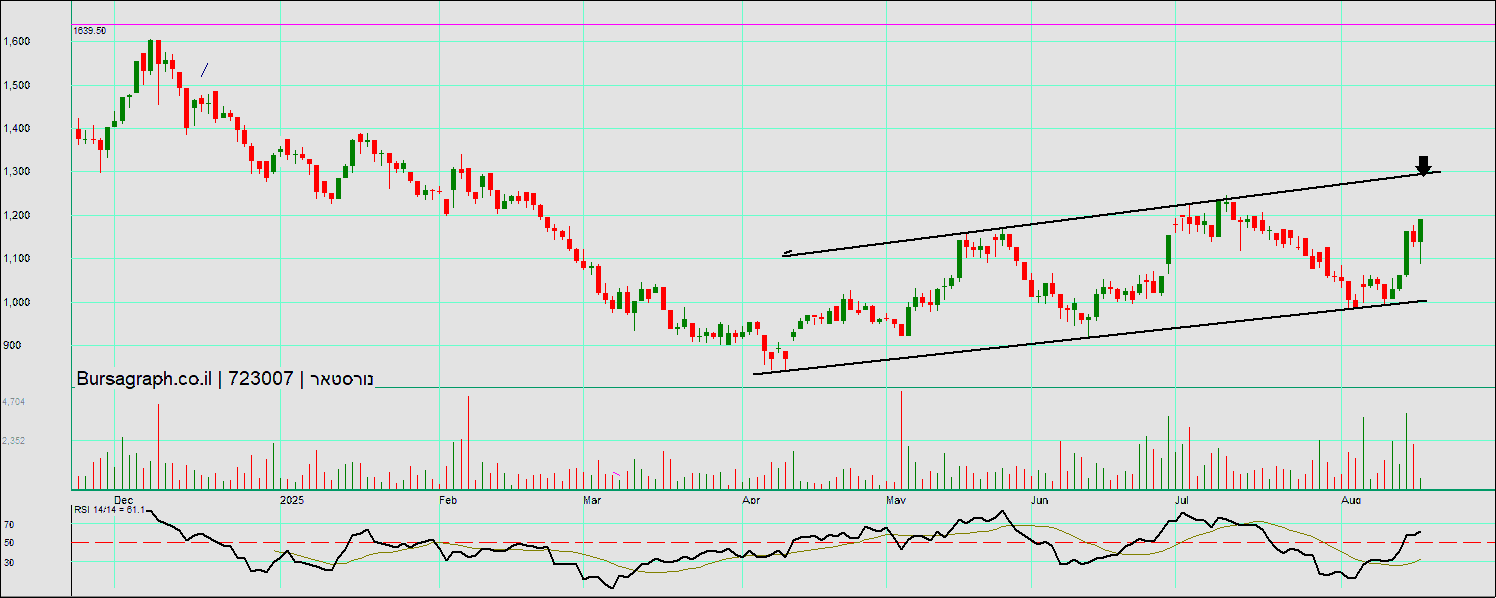Screen dimensions: 1496x598
Task: Select the 2025 year label
Action: point(292,499)
